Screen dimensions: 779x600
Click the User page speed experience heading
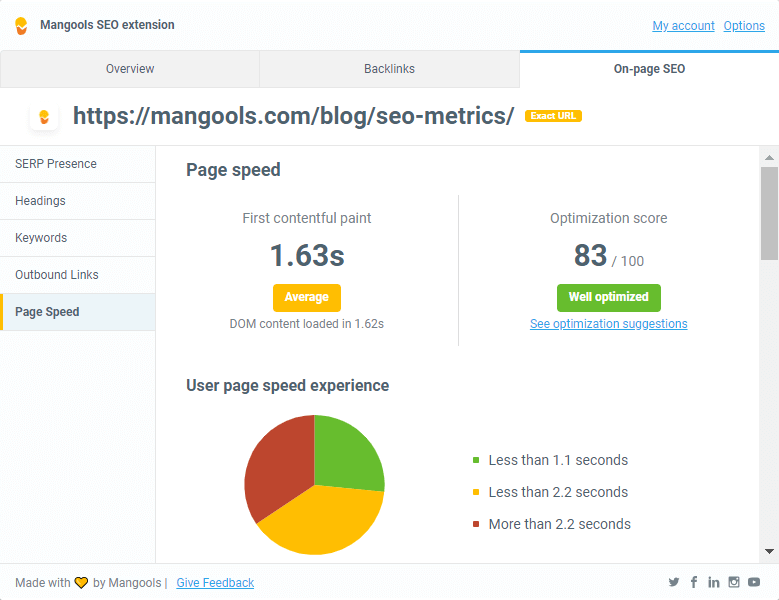[287, 386]
